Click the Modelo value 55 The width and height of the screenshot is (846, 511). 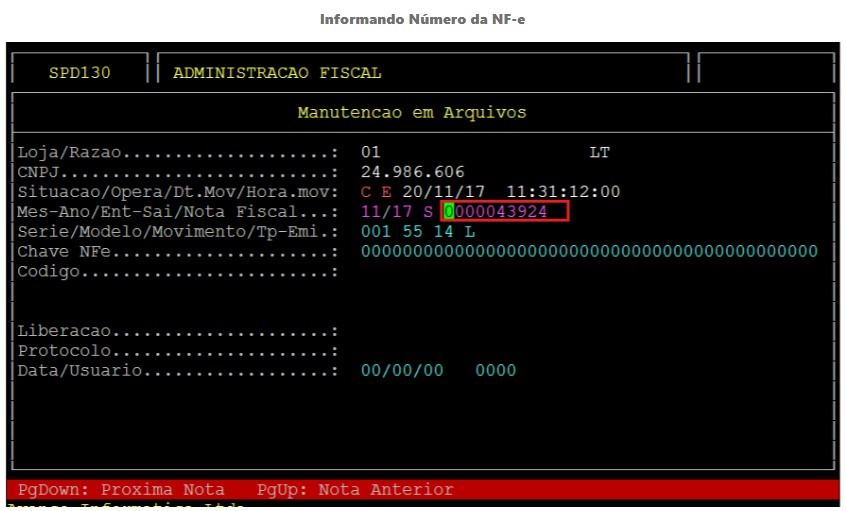coord(413,231)
